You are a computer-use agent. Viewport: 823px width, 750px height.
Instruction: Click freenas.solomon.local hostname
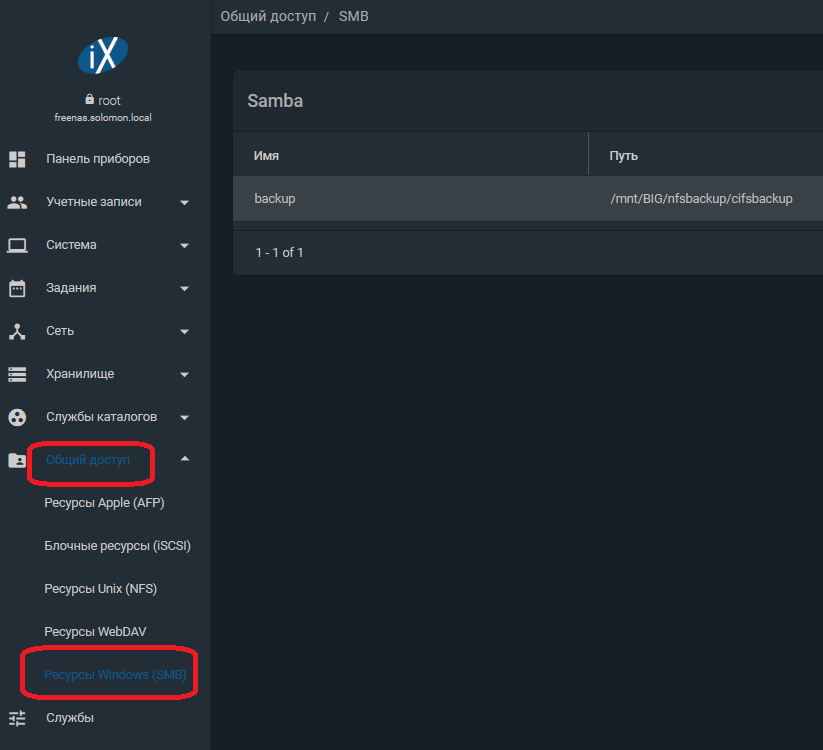103,118
